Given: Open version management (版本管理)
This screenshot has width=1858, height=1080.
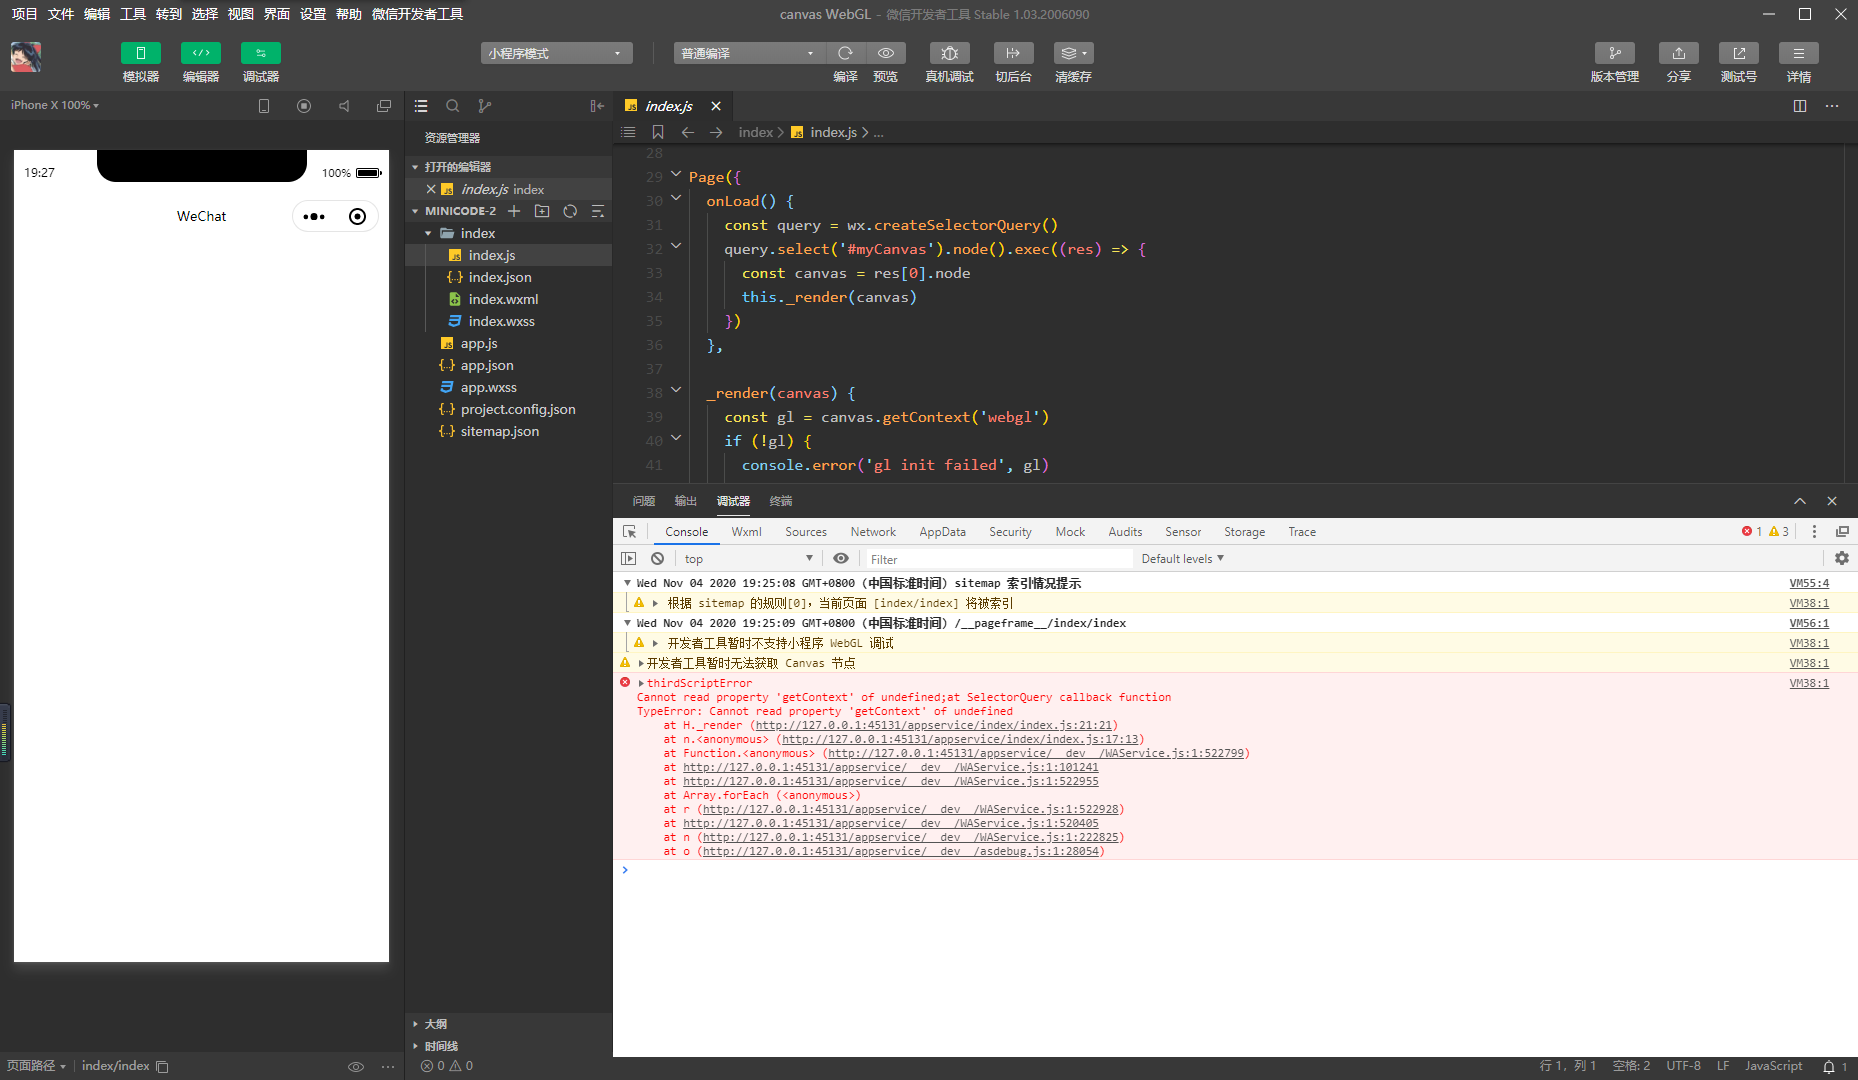Looking at the screenshot, I should [1615, 53].
